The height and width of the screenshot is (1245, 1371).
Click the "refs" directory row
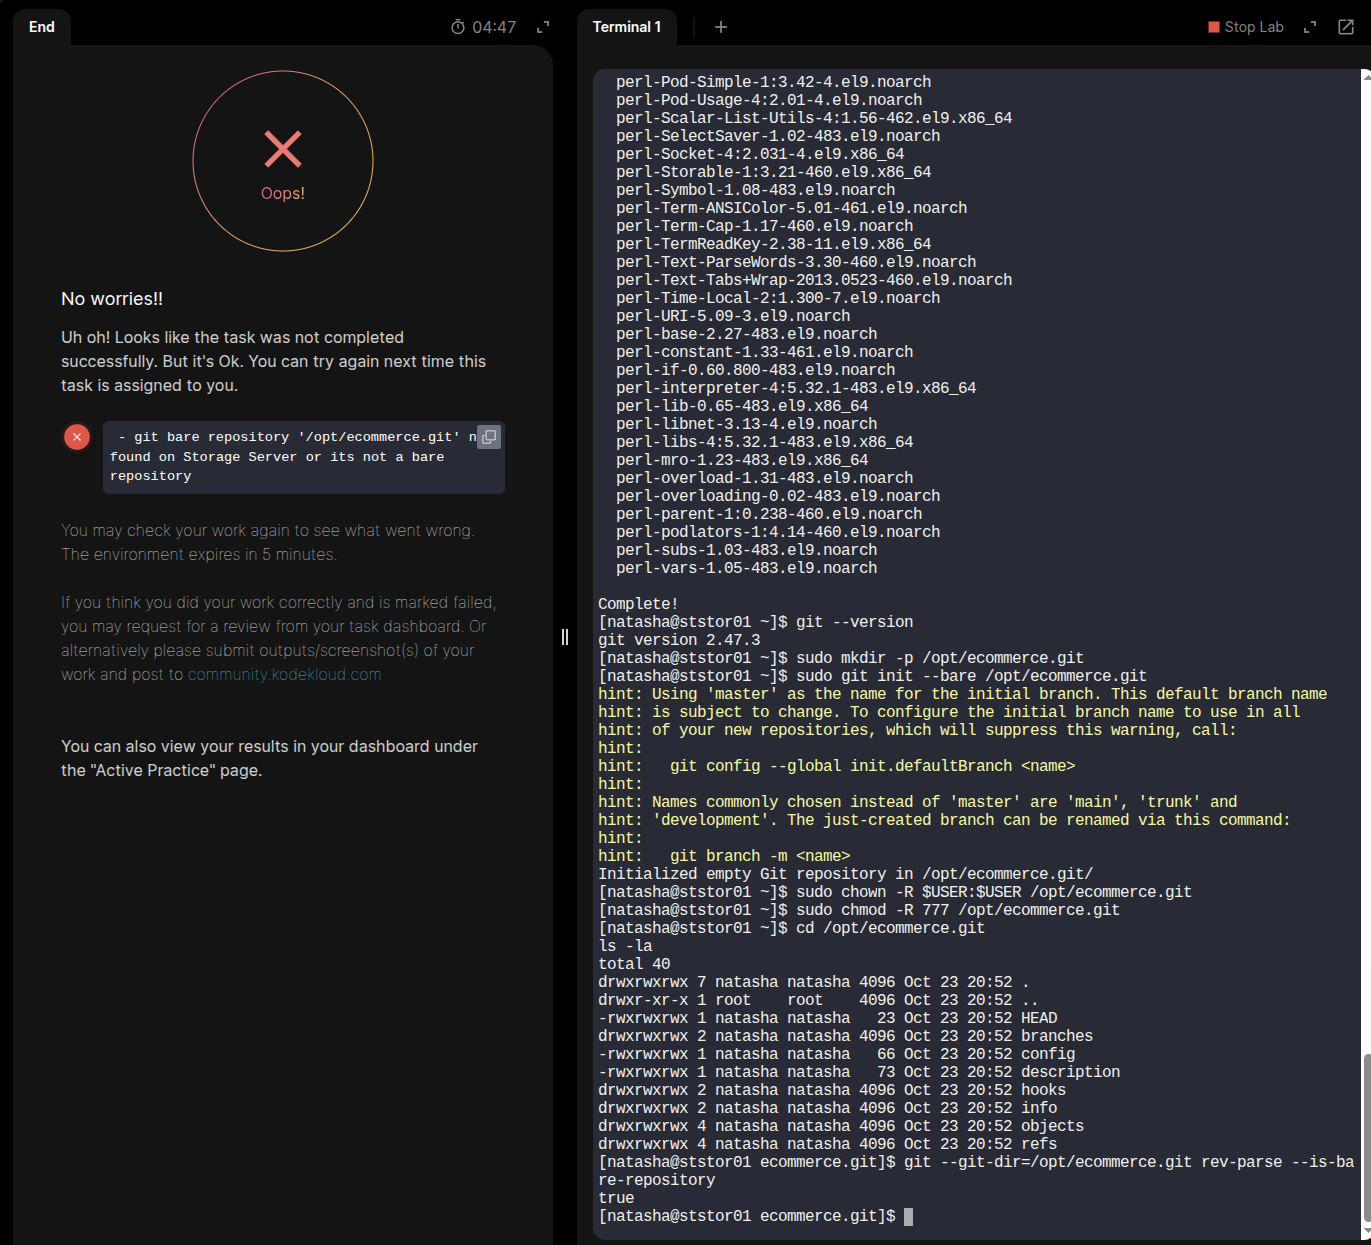click(828, 1144)
